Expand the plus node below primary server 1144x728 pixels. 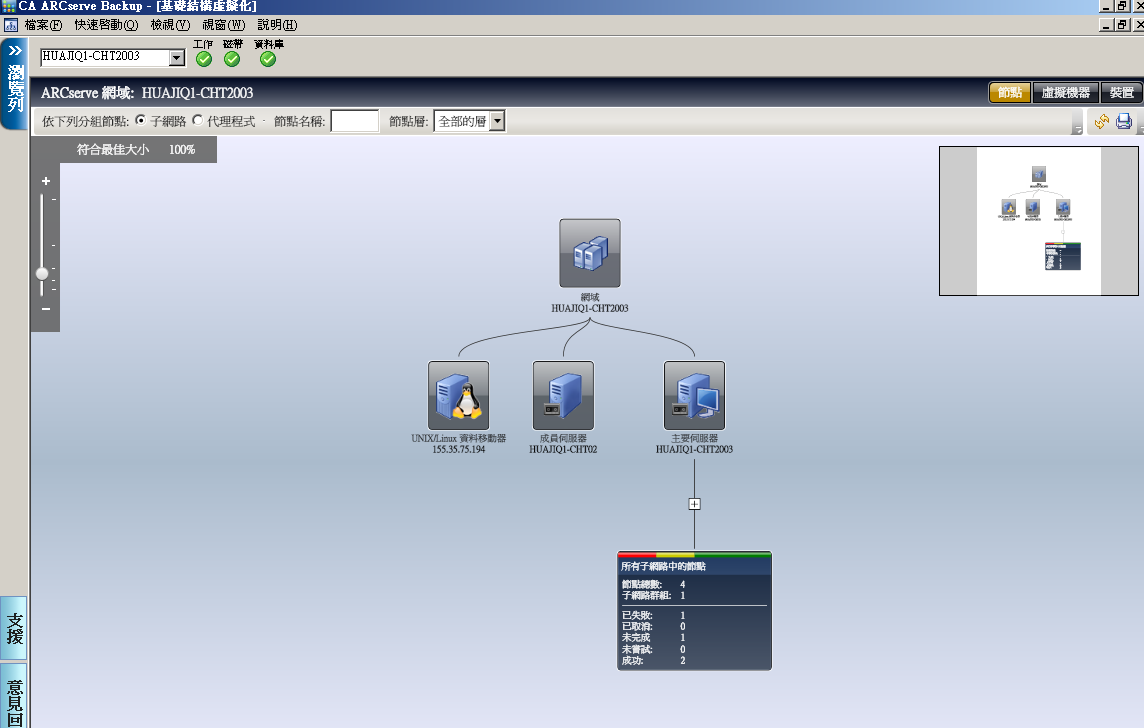tap(695, 504)
